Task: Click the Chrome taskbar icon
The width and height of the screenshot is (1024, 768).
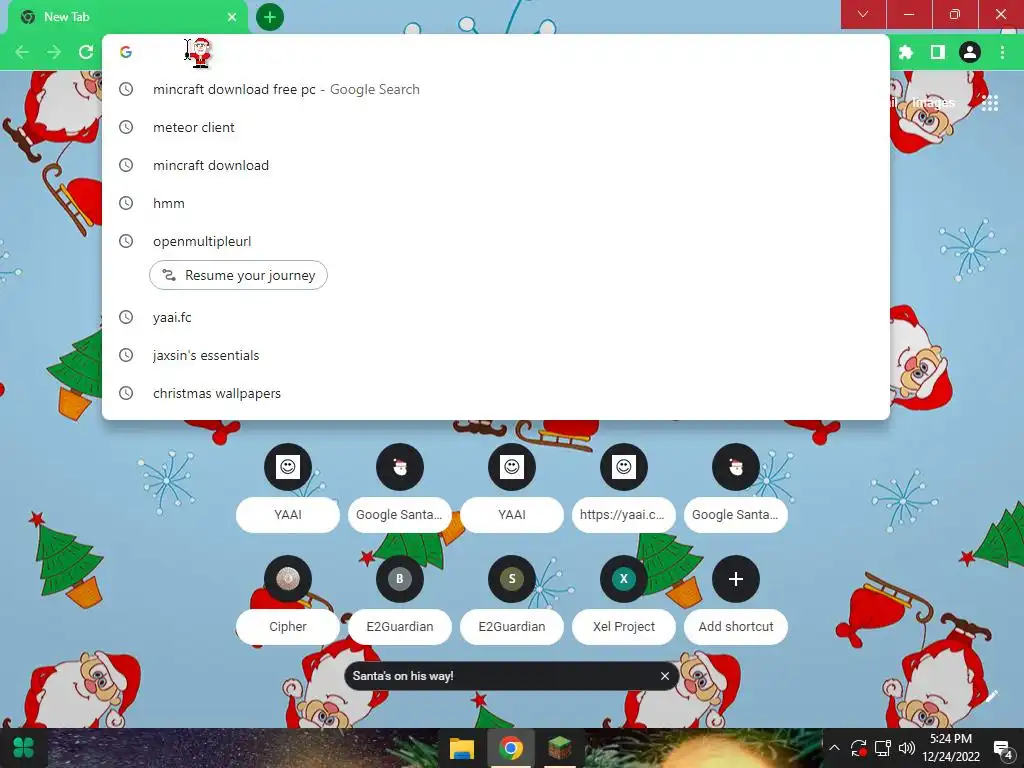Action: point(511,748)
